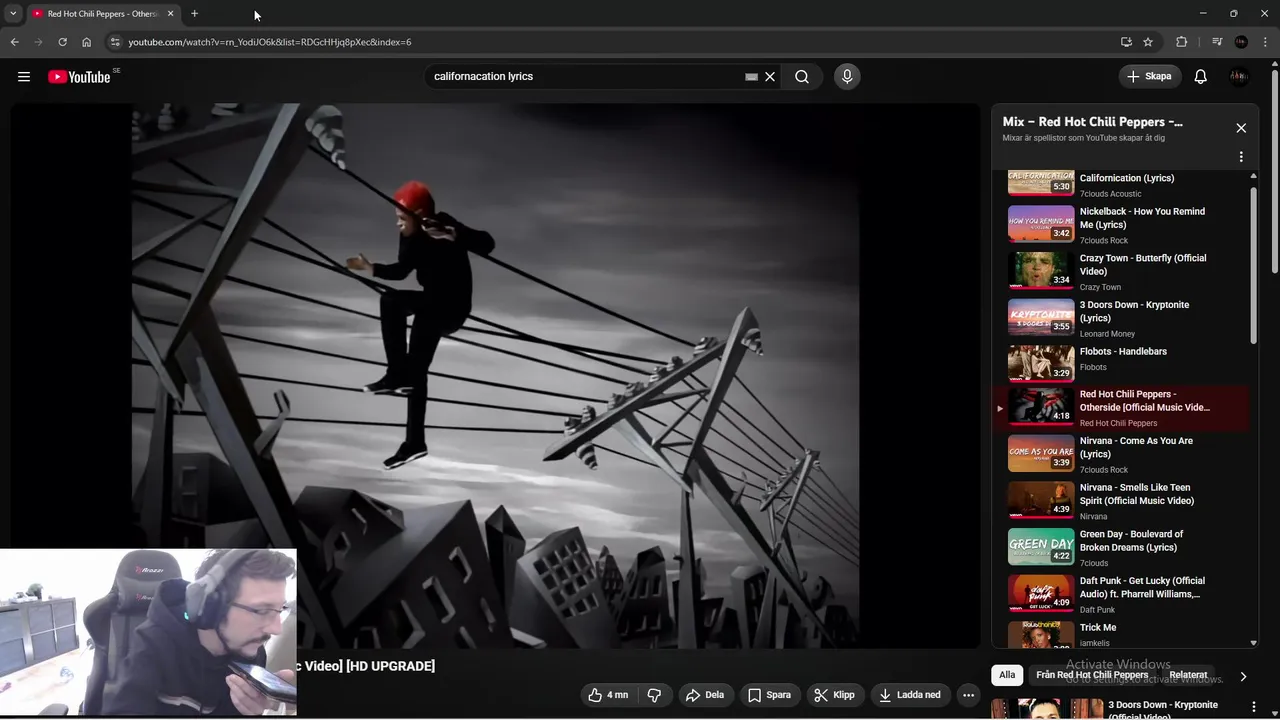Click the address bar URL
Viewport: 1280px width, 720px height.
(269, 42)
